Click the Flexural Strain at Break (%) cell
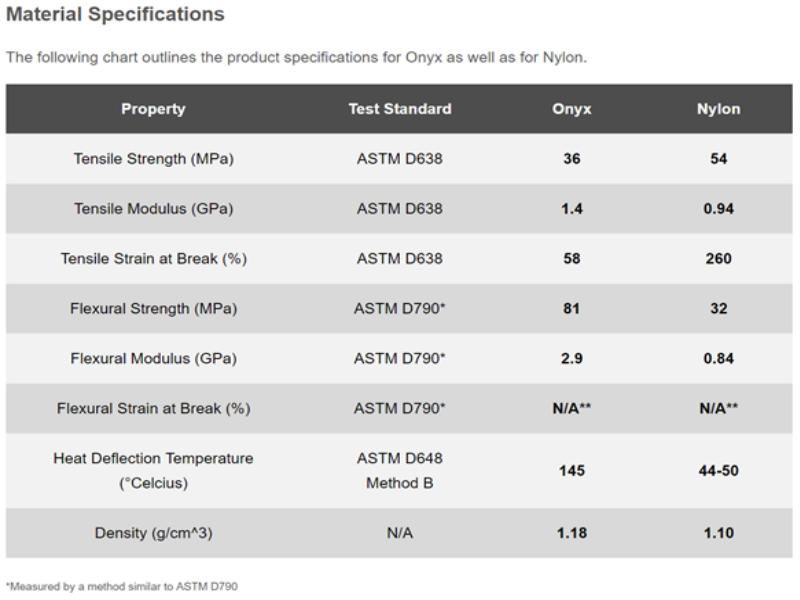This screenshot has width=800, height=600. pyautogui.click(x=153, y=408)
